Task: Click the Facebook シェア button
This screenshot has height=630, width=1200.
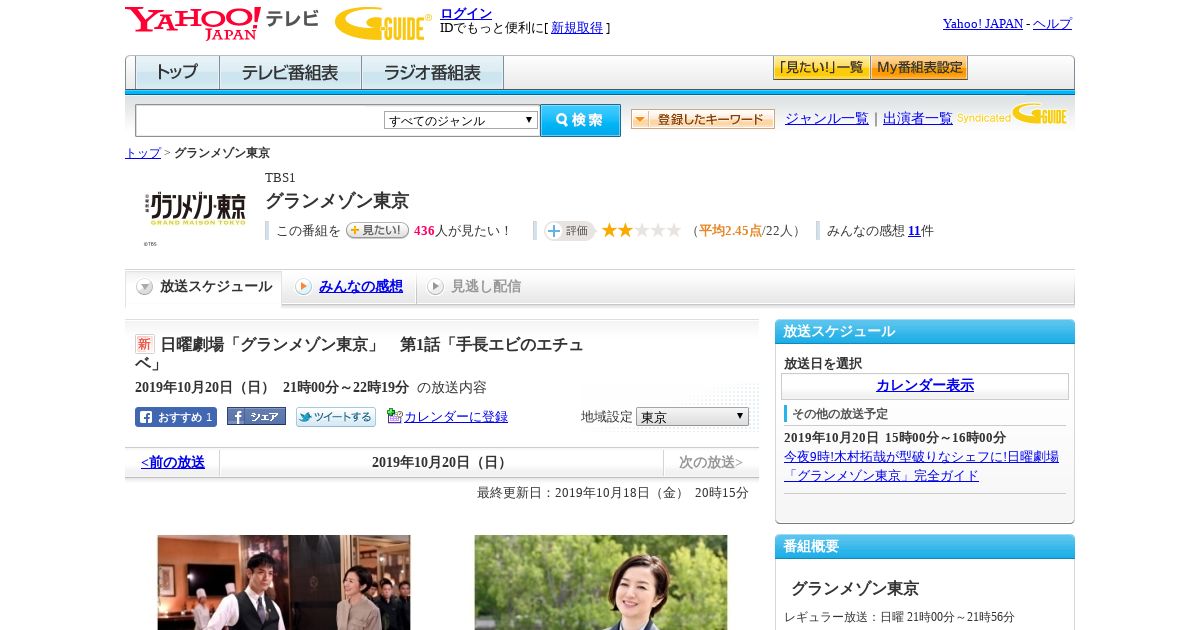Action: click(x=256, y=417)
